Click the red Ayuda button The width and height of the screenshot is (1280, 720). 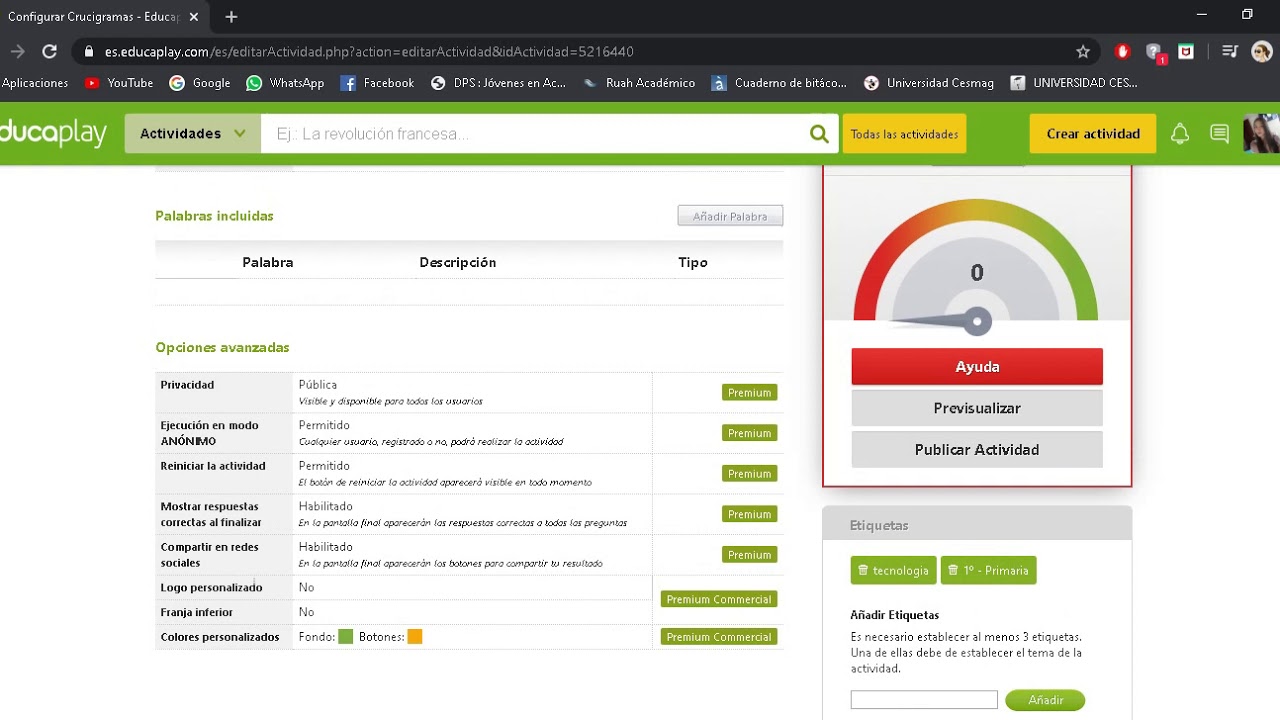point(977,367)
